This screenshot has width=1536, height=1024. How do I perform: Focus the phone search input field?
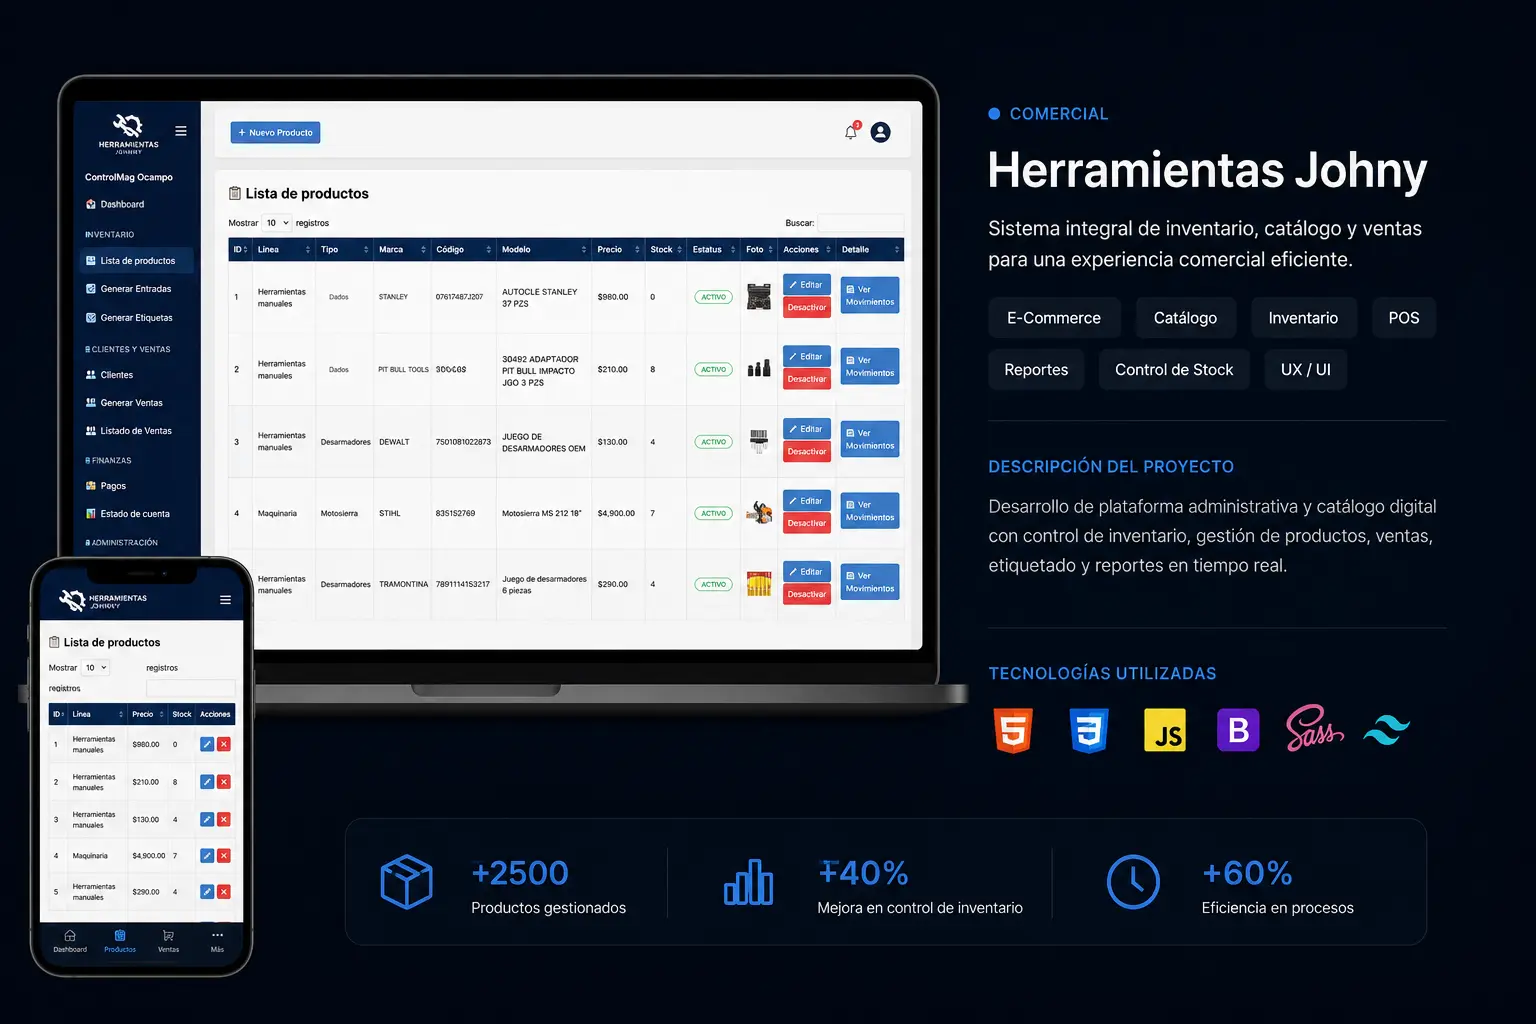click(191, 688)
